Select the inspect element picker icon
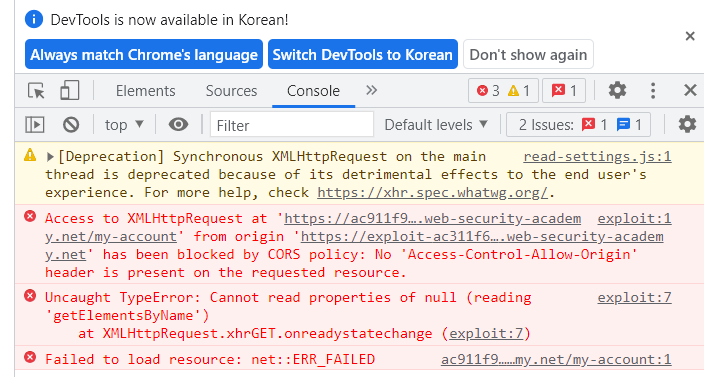 pos(36,91)
